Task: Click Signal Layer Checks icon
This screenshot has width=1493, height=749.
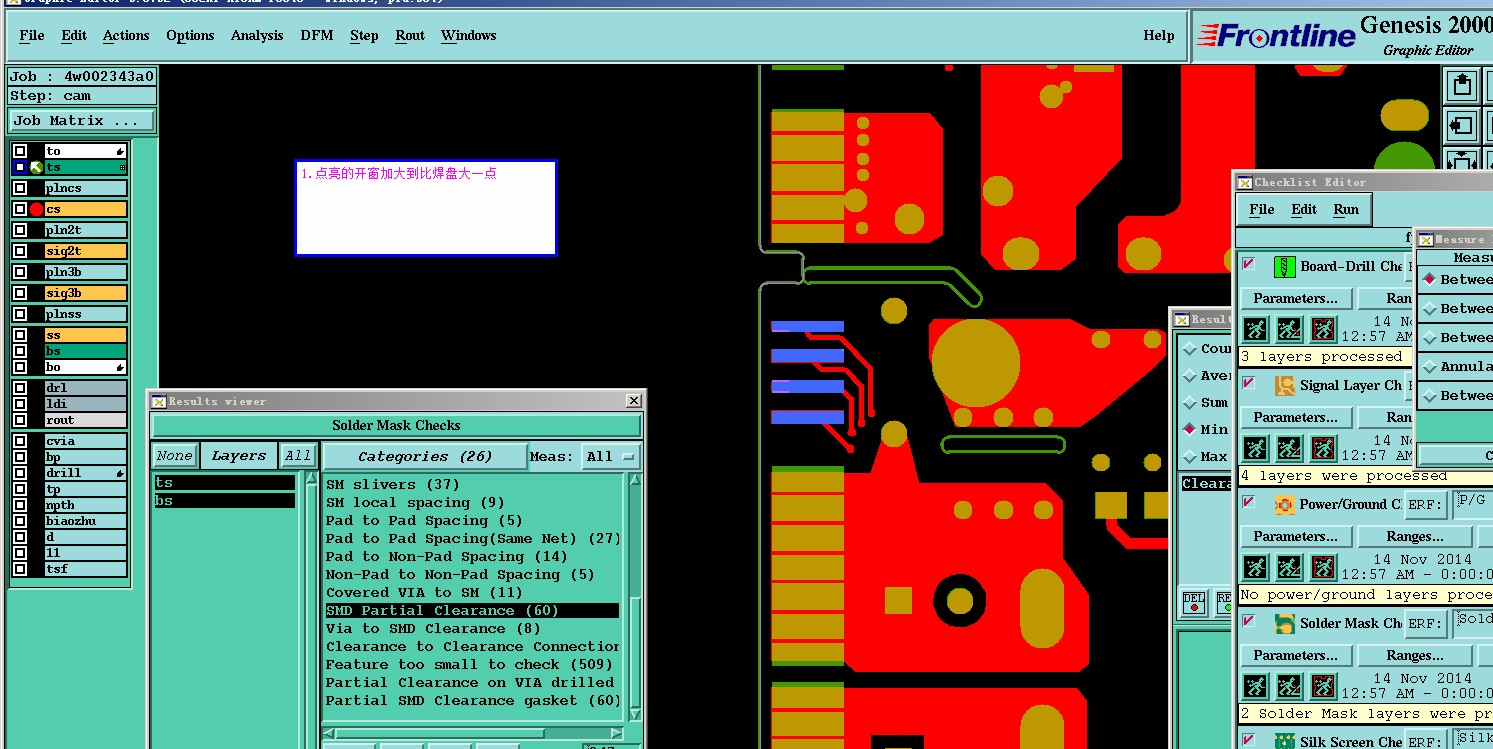Action: point(1284,386)
